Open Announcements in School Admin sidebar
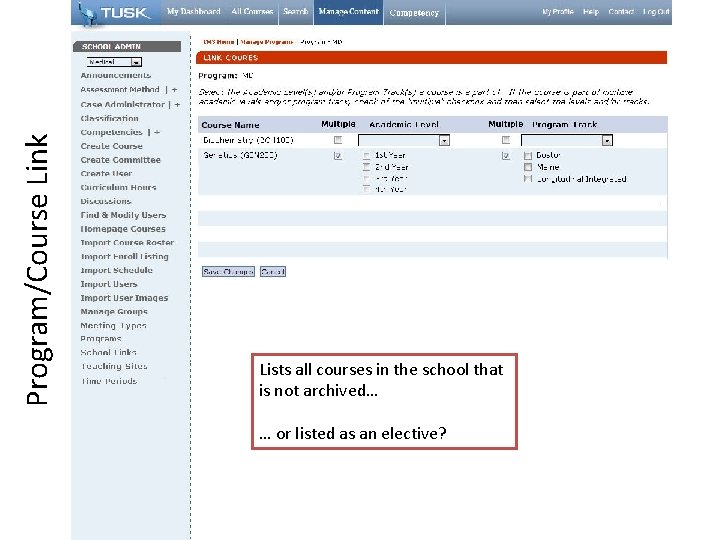This screenshot has width=720, height=540. coord(116,75)
